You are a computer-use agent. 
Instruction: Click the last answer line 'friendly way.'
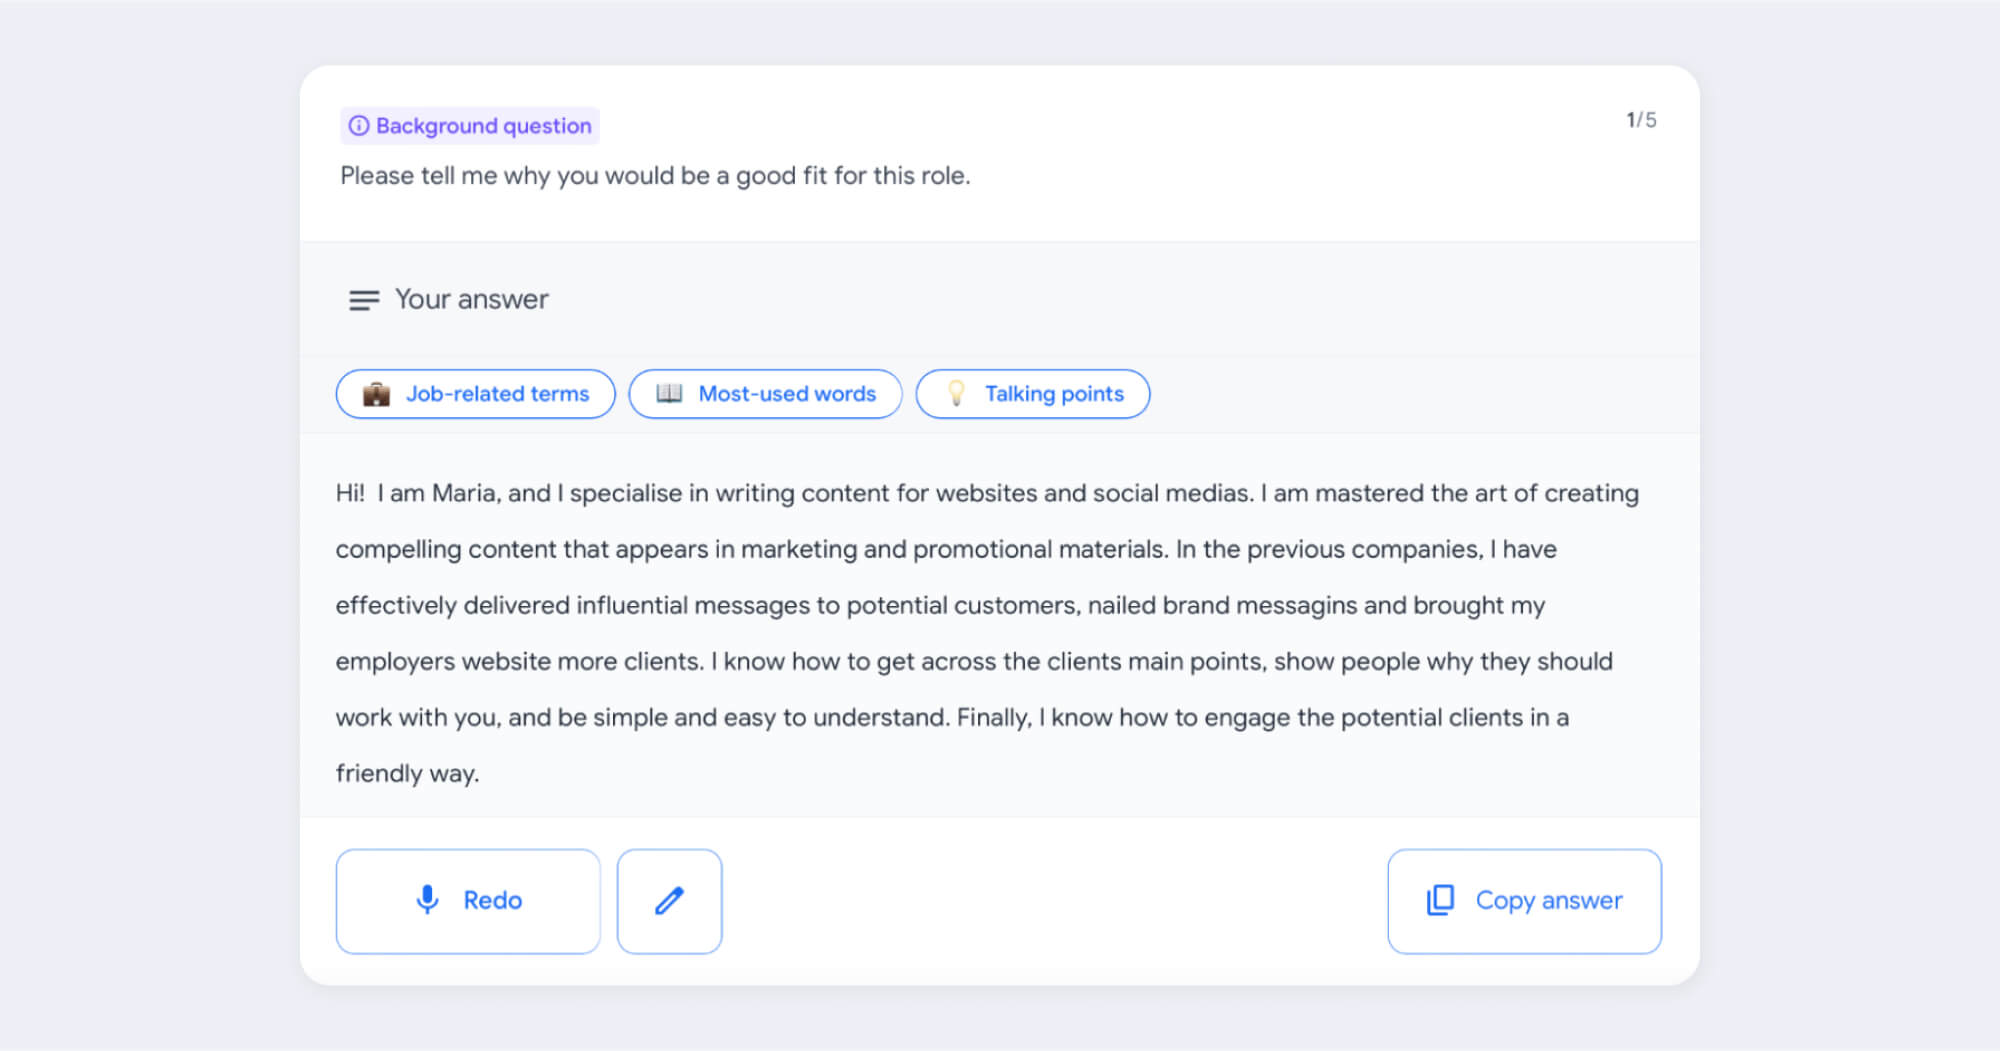(407, 773)
